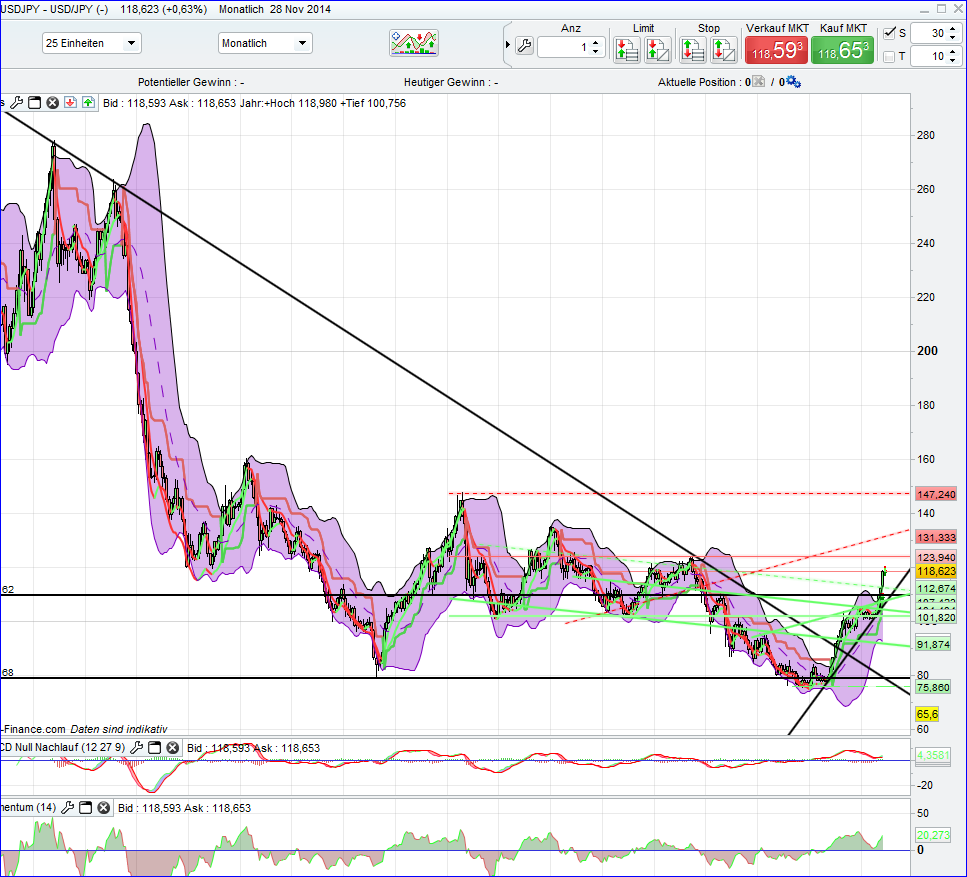Open position settings gear next to Aktuelle Position

791,82
